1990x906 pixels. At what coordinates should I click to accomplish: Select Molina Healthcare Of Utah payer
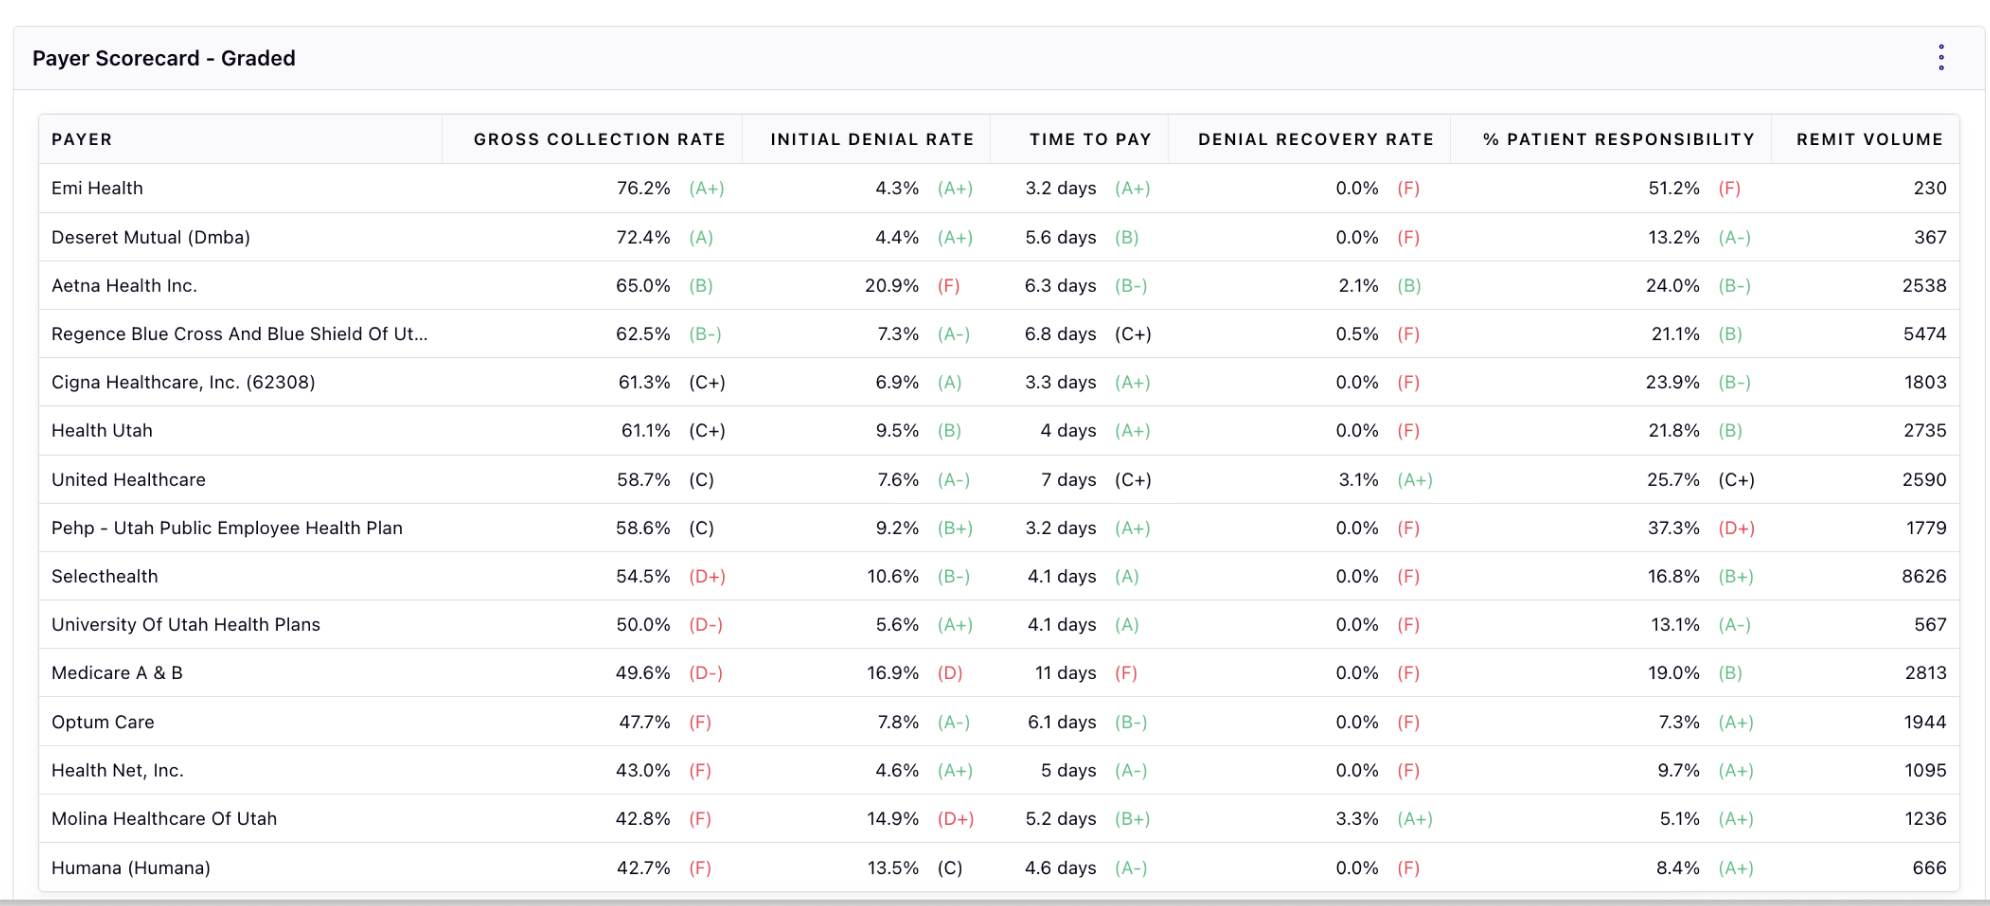[x=164, y=818]
